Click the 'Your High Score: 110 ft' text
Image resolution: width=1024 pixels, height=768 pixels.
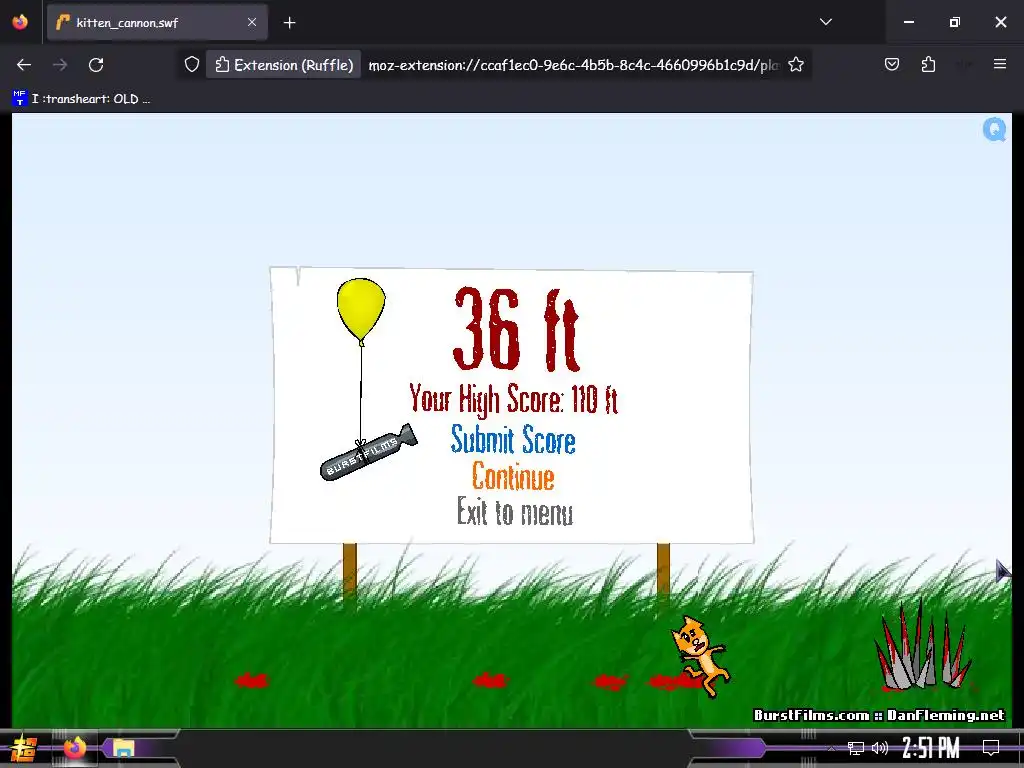pos(513,399)
